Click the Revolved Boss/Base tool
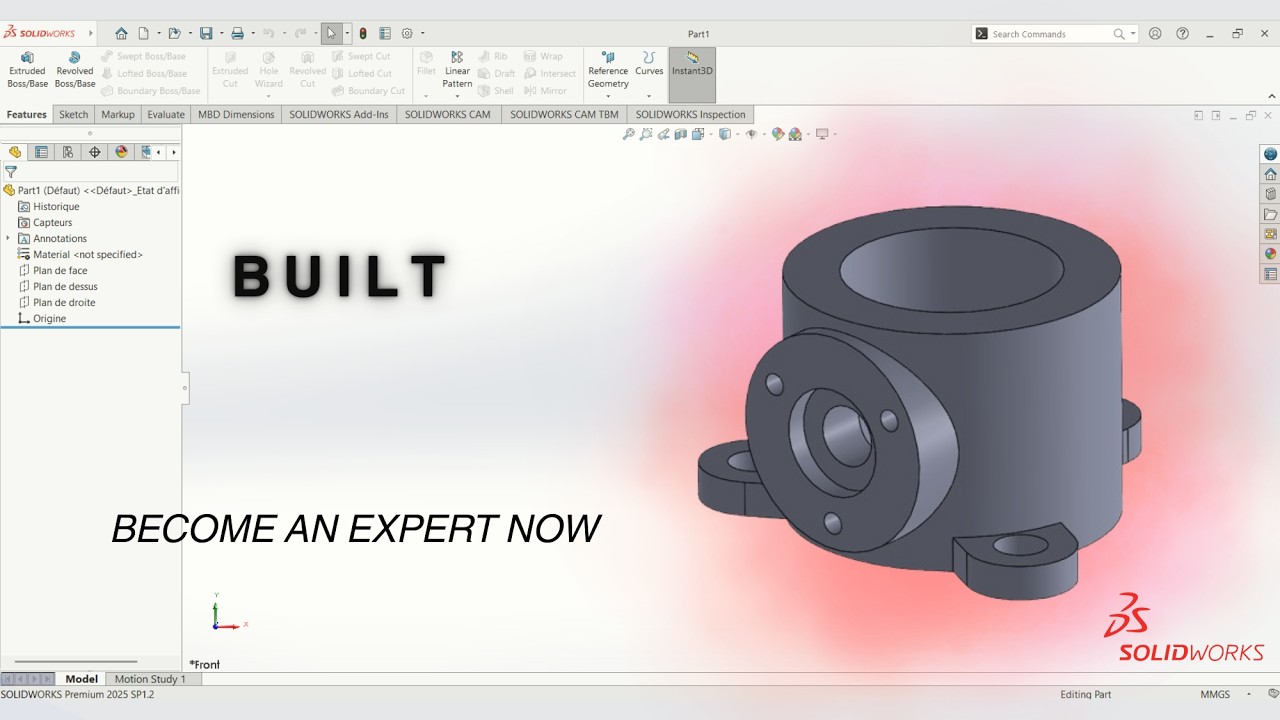 pos(75,70)
